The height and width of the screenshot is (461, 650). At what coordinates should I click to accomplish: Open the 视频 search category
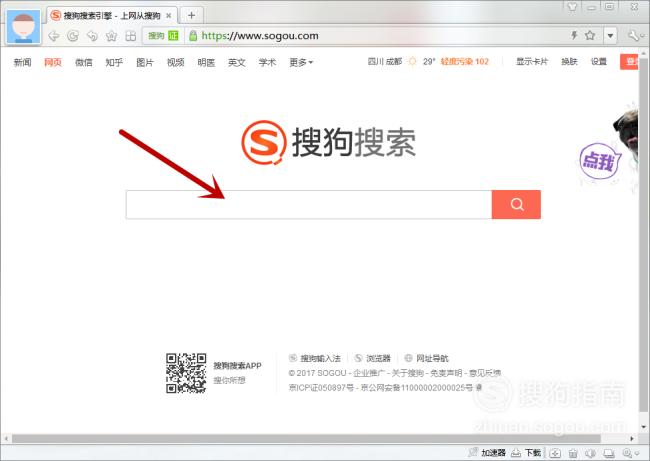pyautogui.click(x=175, y=62)
